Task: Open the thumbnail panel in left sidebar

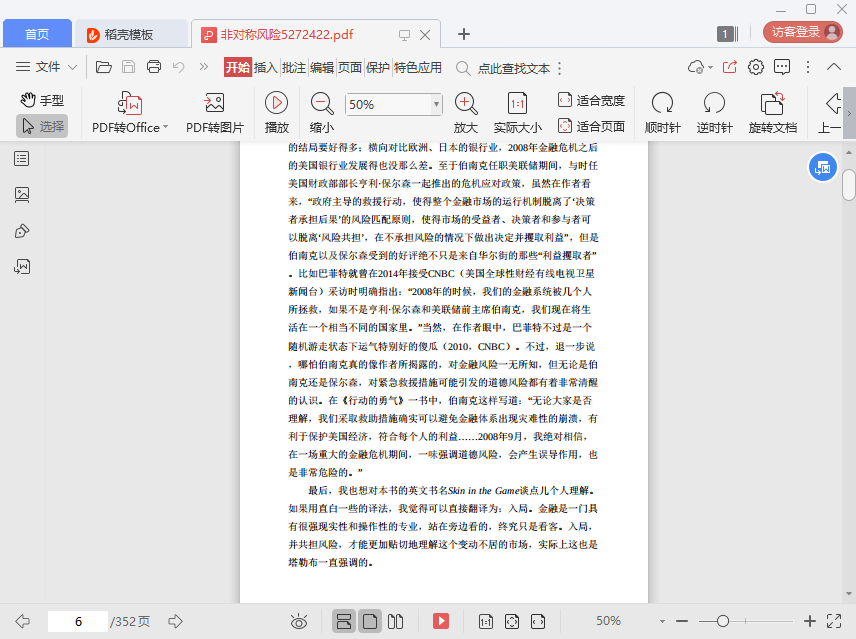Action: point(22,194)
